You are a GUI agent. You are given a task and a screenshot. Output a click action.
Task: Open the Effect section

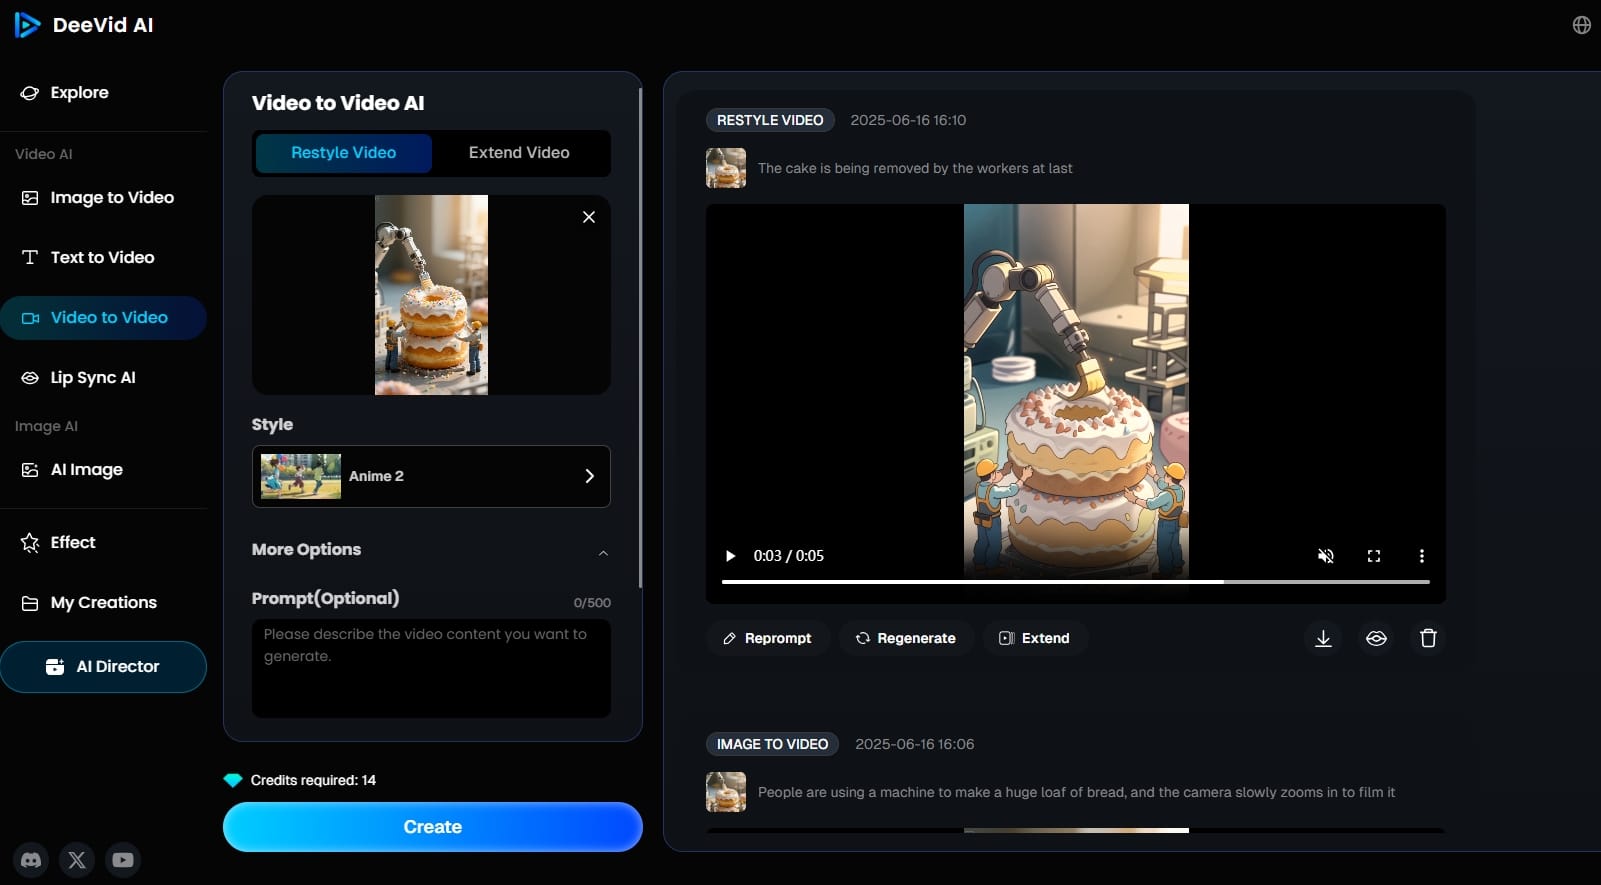(x=58, y=542)
